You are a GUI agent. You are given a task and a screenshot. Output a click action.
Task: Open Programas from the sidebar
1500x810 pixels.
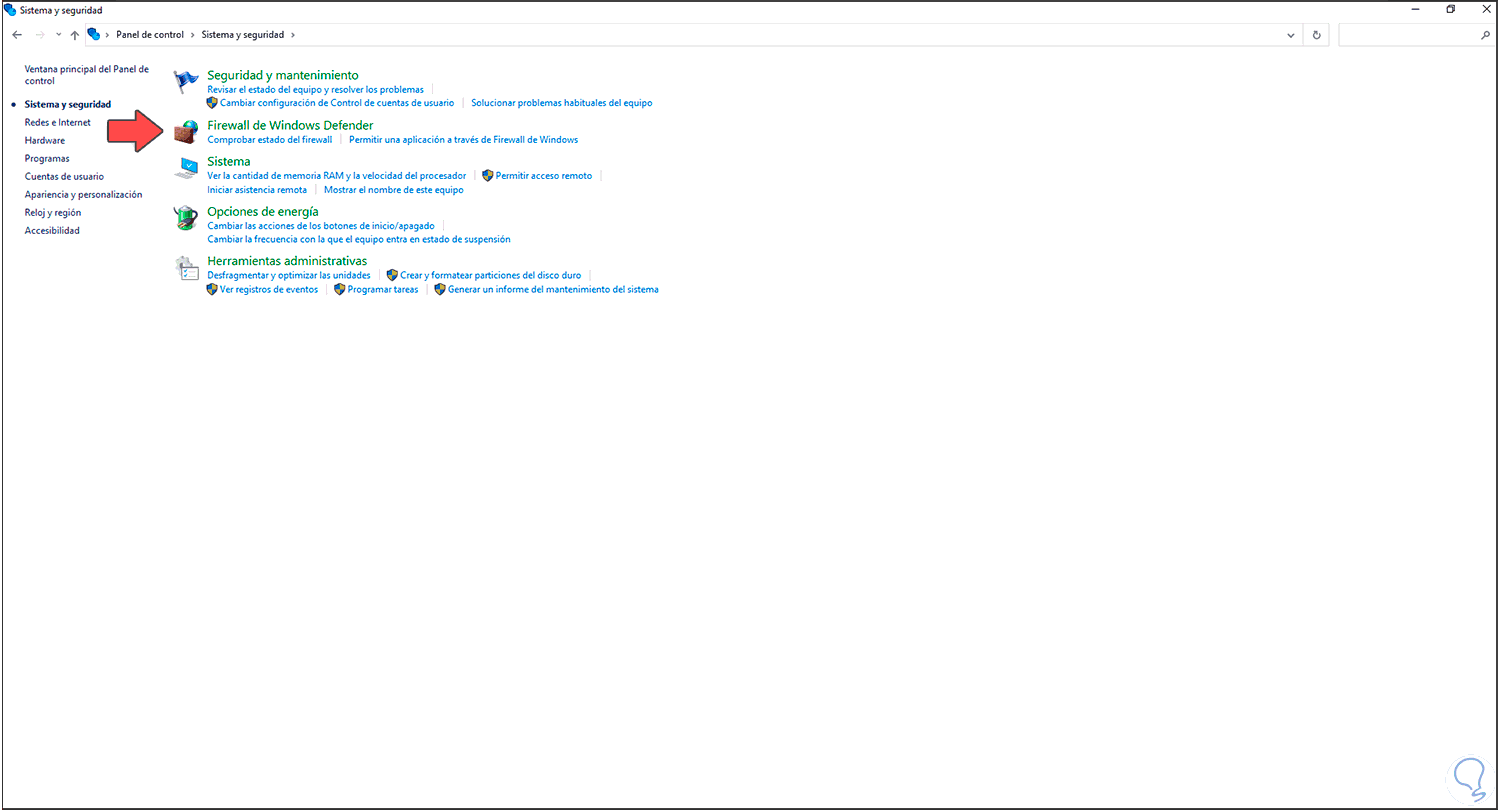[47, 159]
